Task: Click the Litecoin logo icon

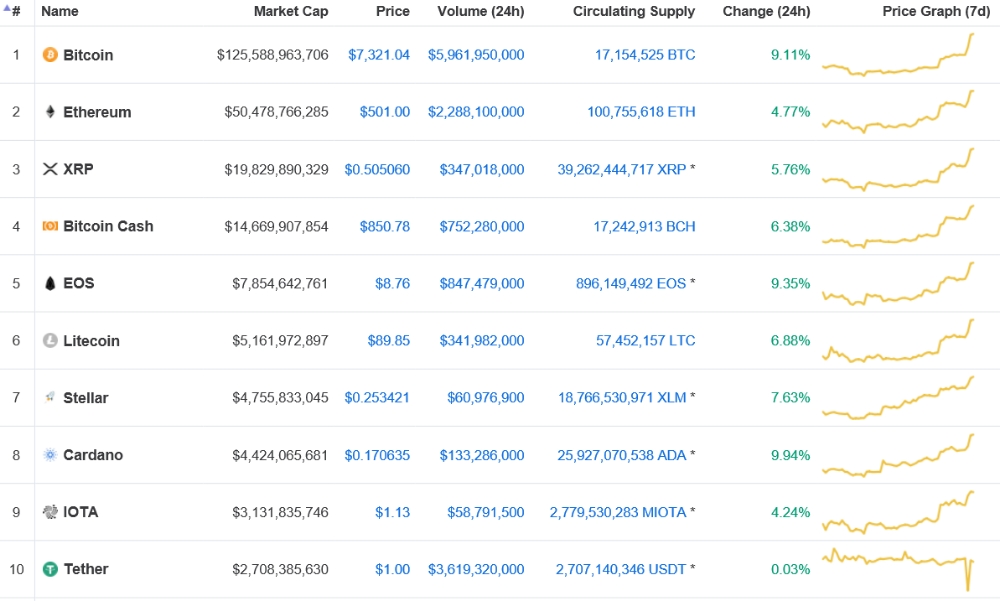Action: (x=50, y=341)
